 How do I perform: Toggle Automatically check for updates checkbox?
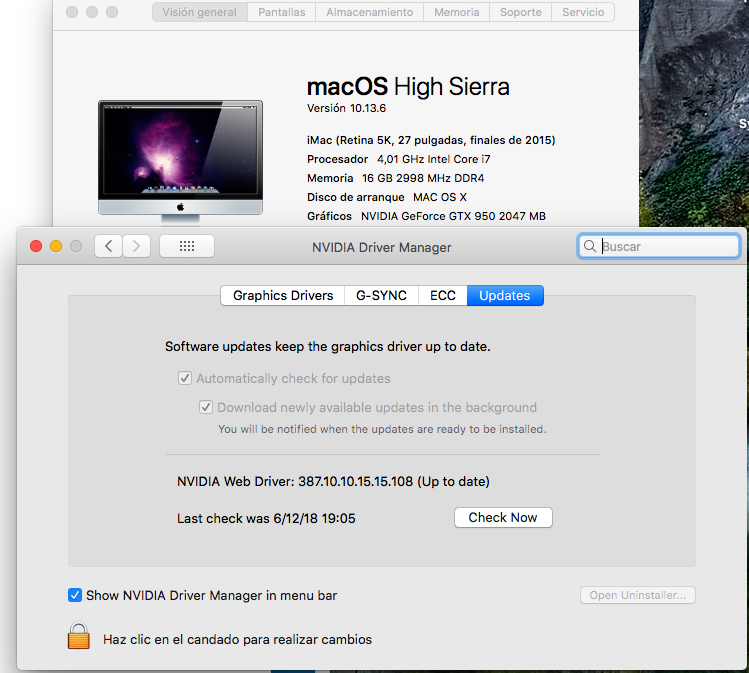(x=185, y=378)
